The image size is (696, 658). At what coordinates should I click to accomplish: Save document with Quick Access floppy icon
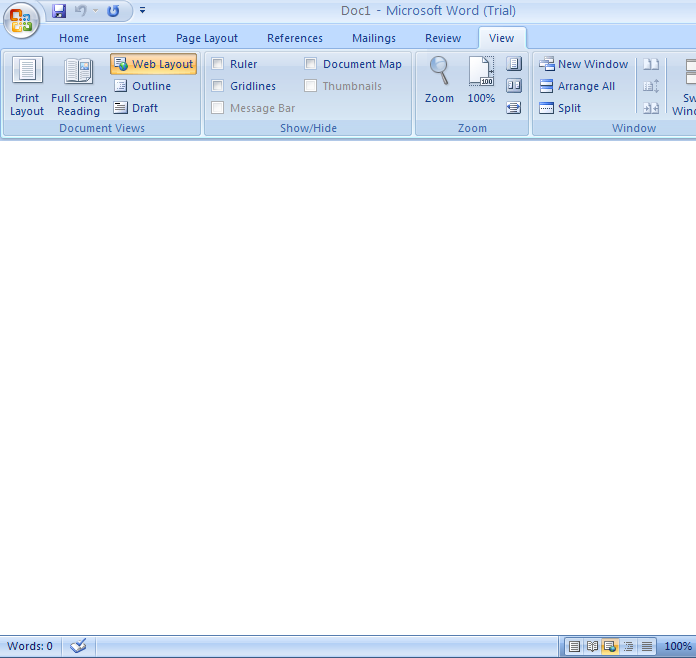pos(59,11)
